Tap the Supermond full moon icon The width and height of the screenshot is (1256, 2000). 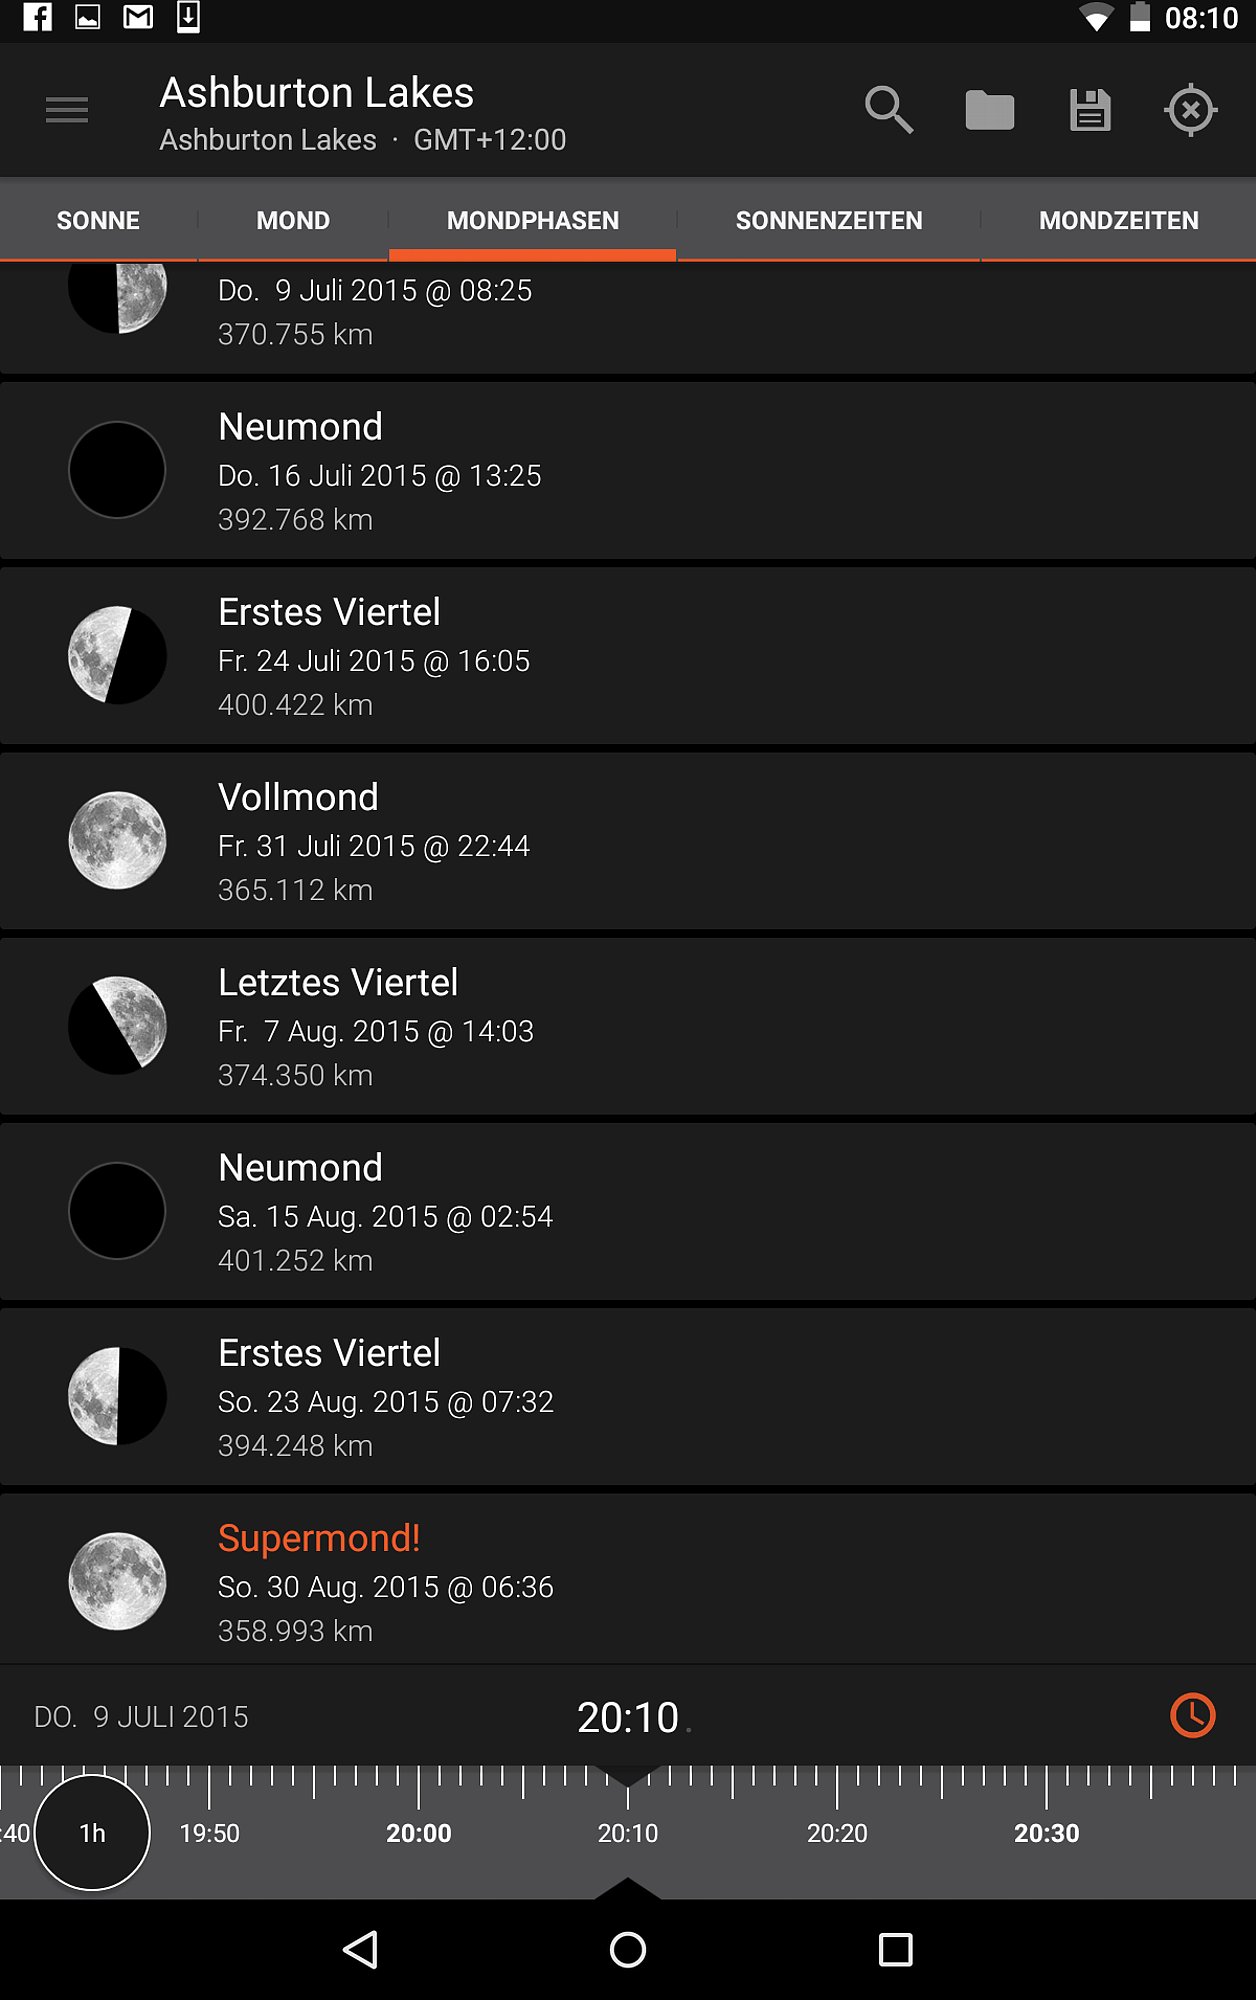click(x=117, y=1581)
